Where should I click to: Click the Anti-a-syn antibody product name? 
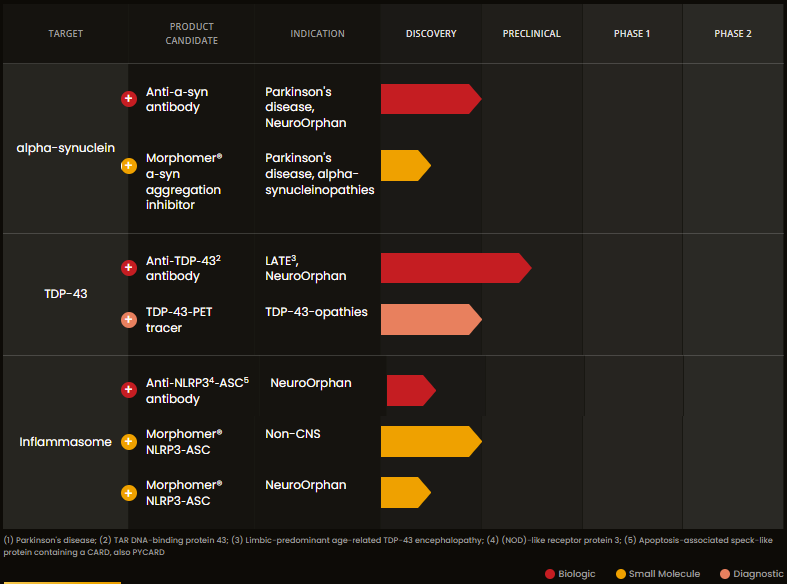click(177, 99)
